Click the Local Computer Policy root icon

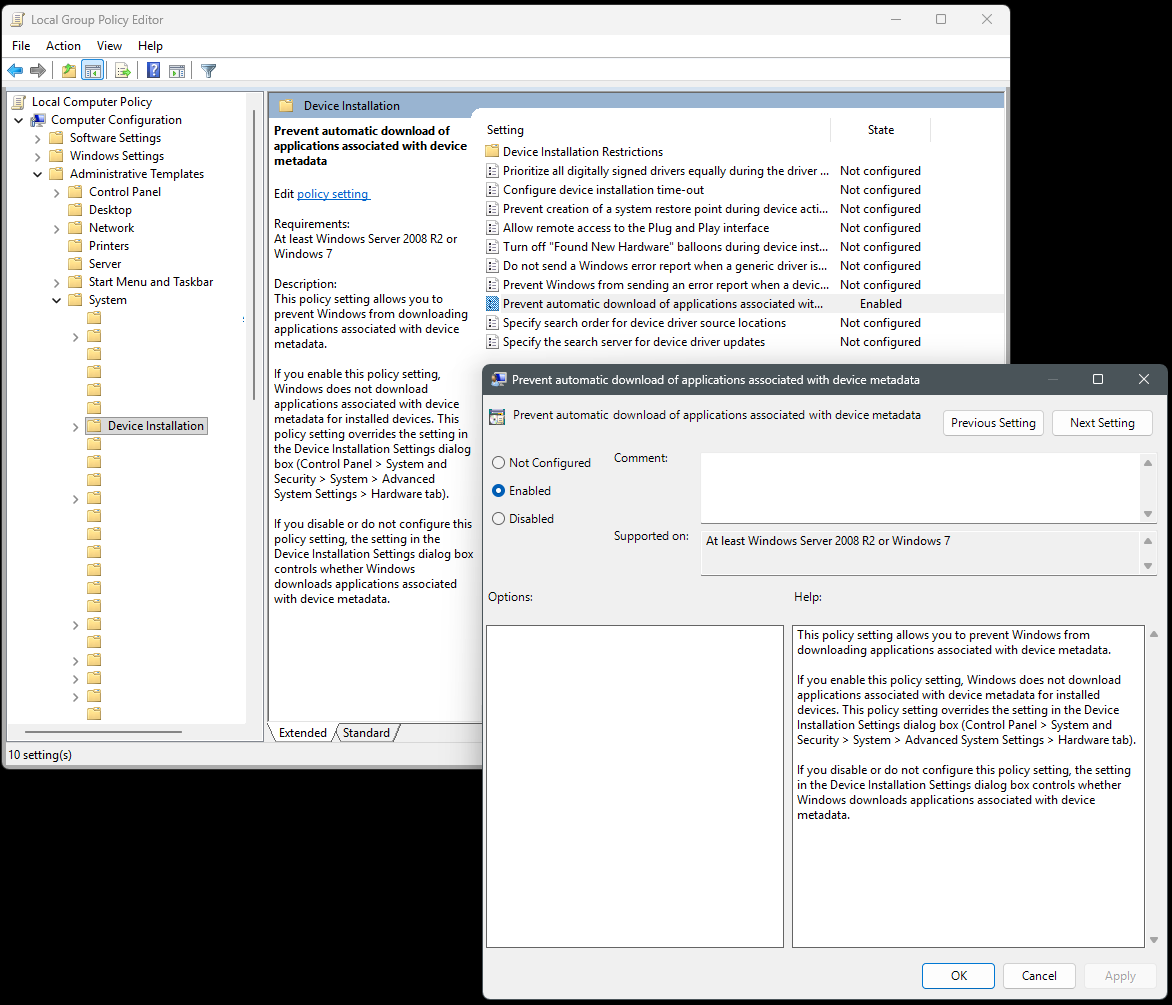click(x=19, y=102)
